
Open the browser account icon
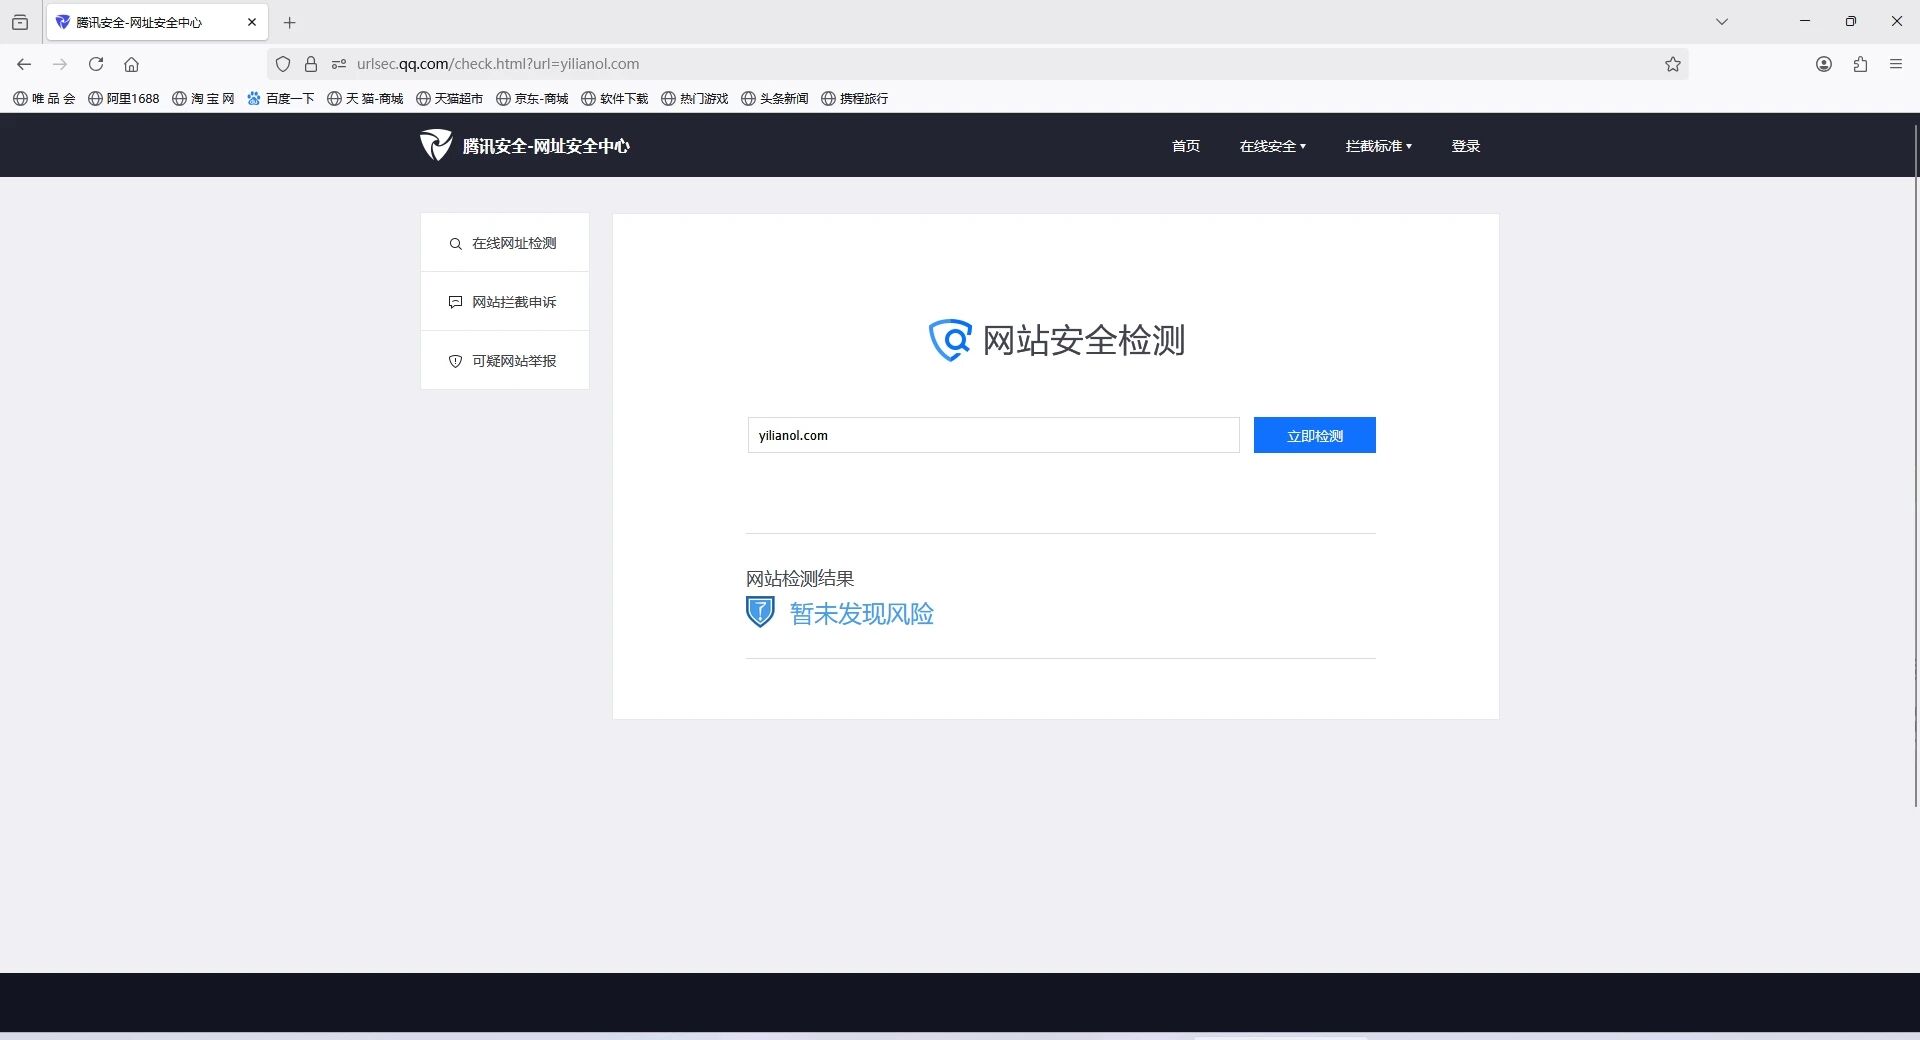click(x=1824, y=64)
